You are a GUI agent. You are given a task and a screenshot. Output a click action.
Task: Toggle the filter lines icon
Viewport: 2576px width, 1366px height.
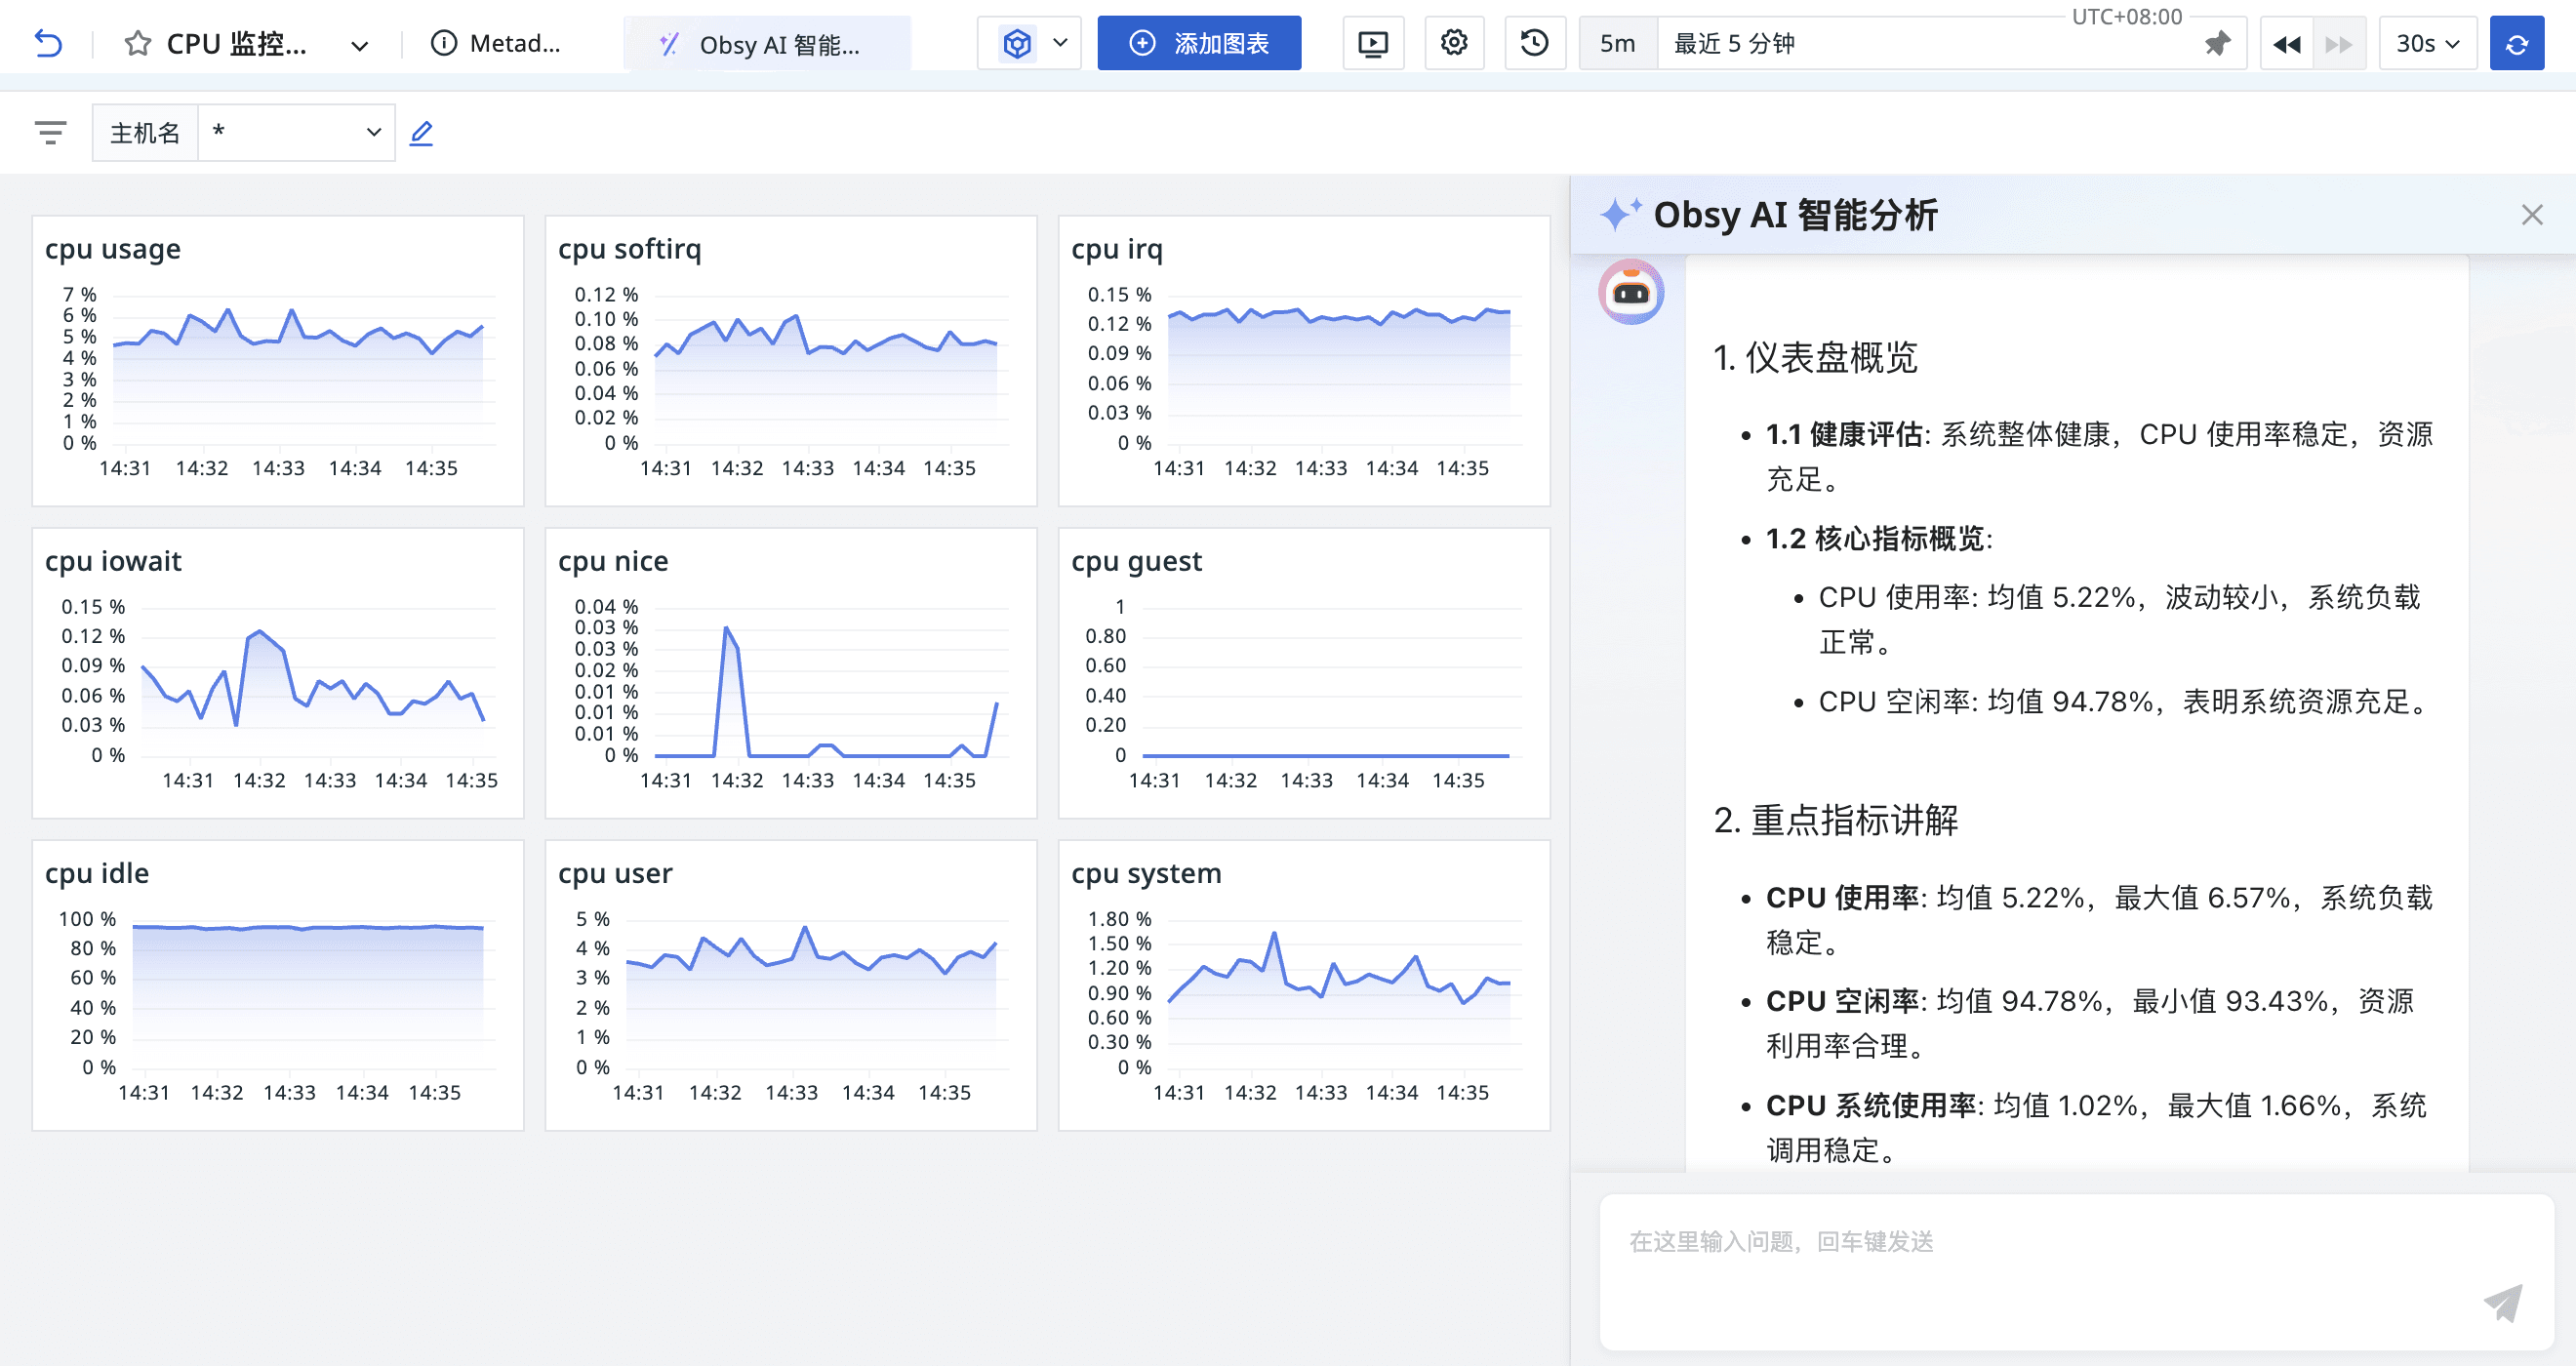[x=50, y=133]
